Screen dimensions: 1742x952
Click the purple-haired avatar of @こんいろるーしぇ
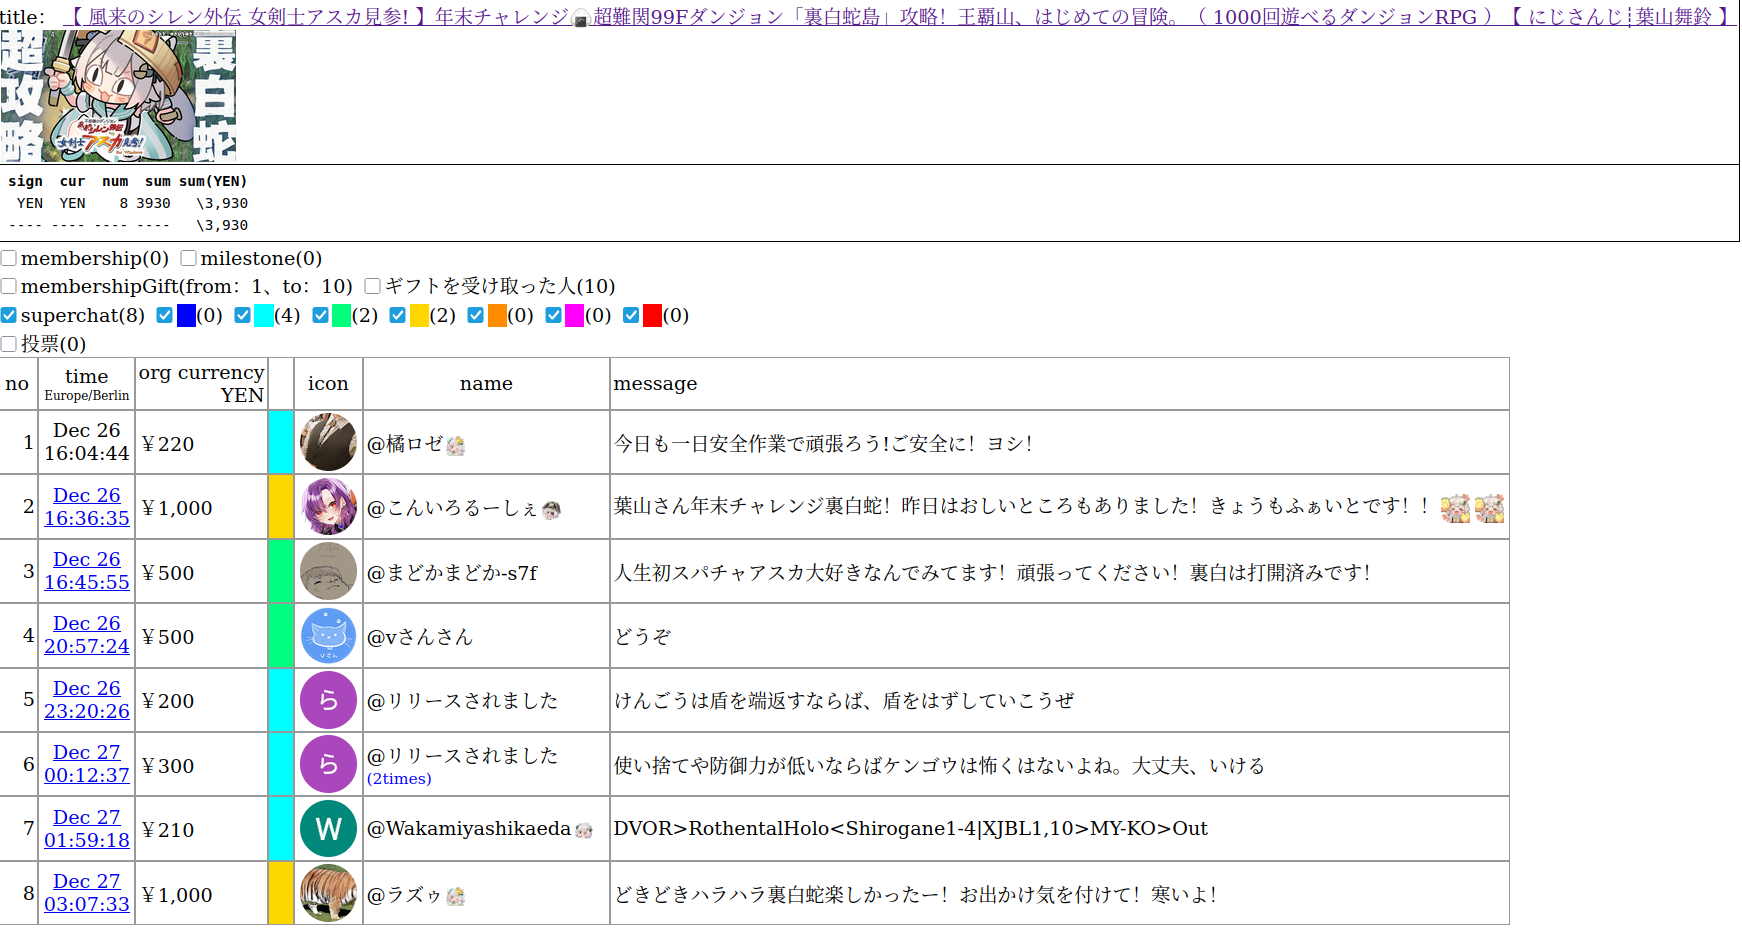click(328, 507)
